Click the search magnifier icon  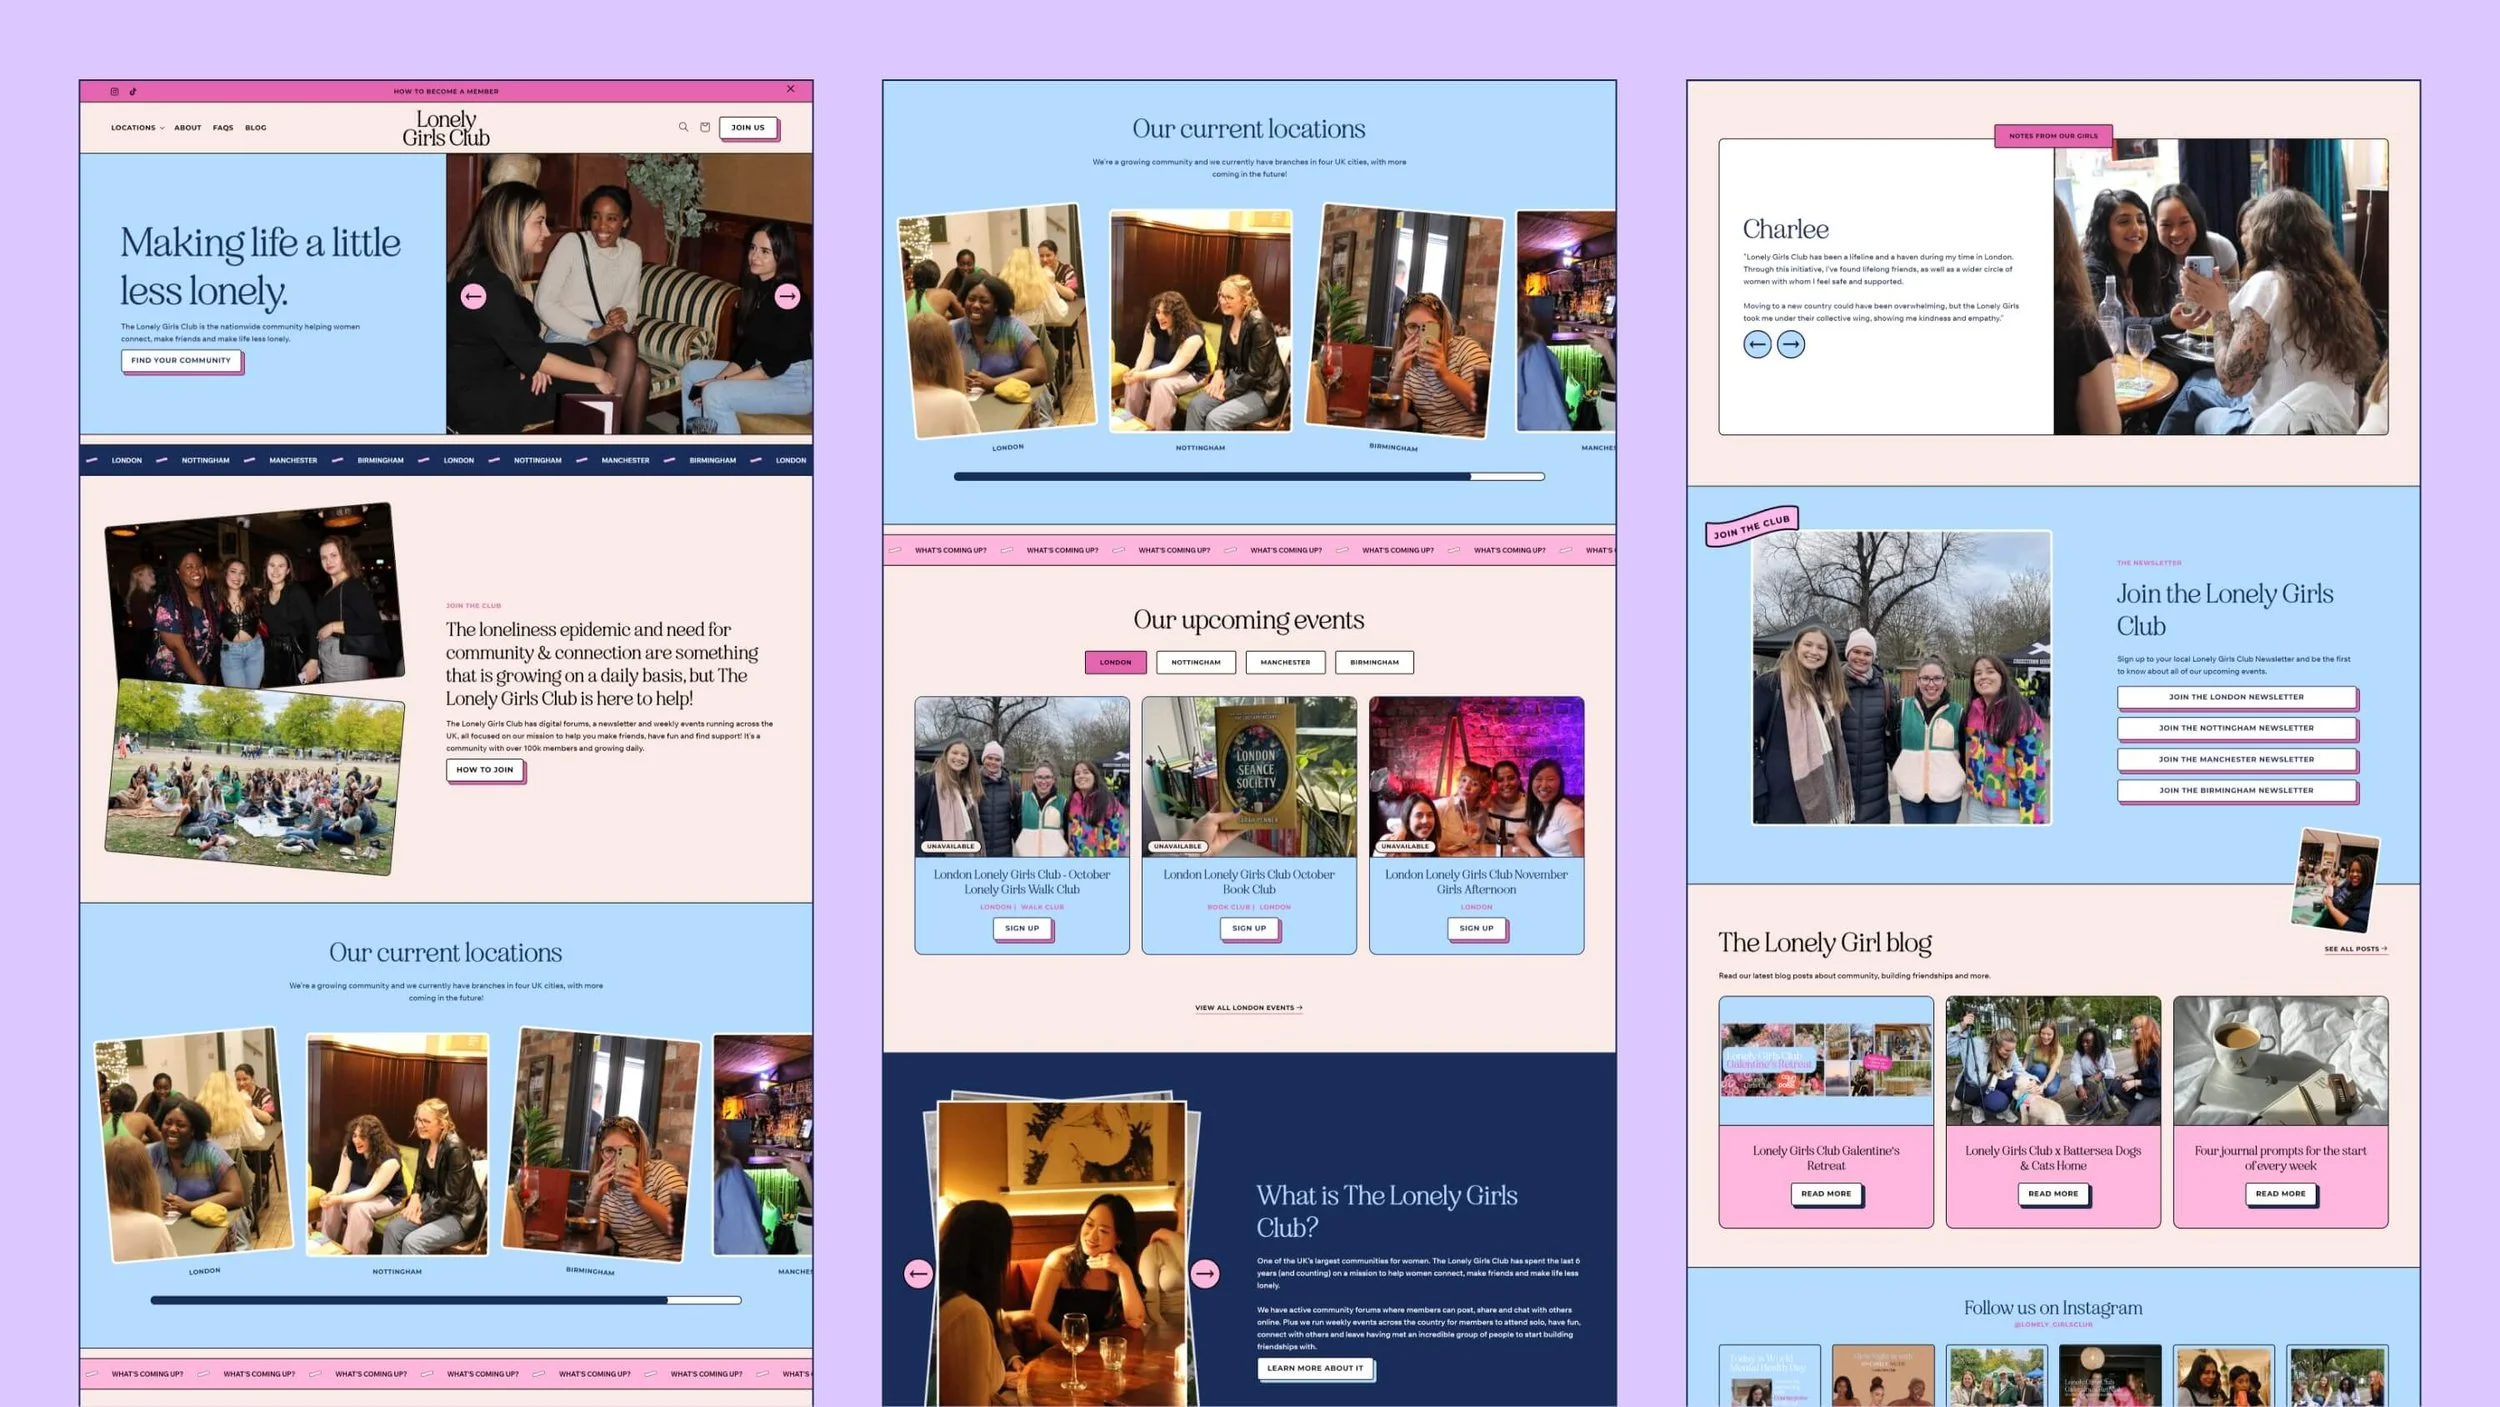coord(683,127)
